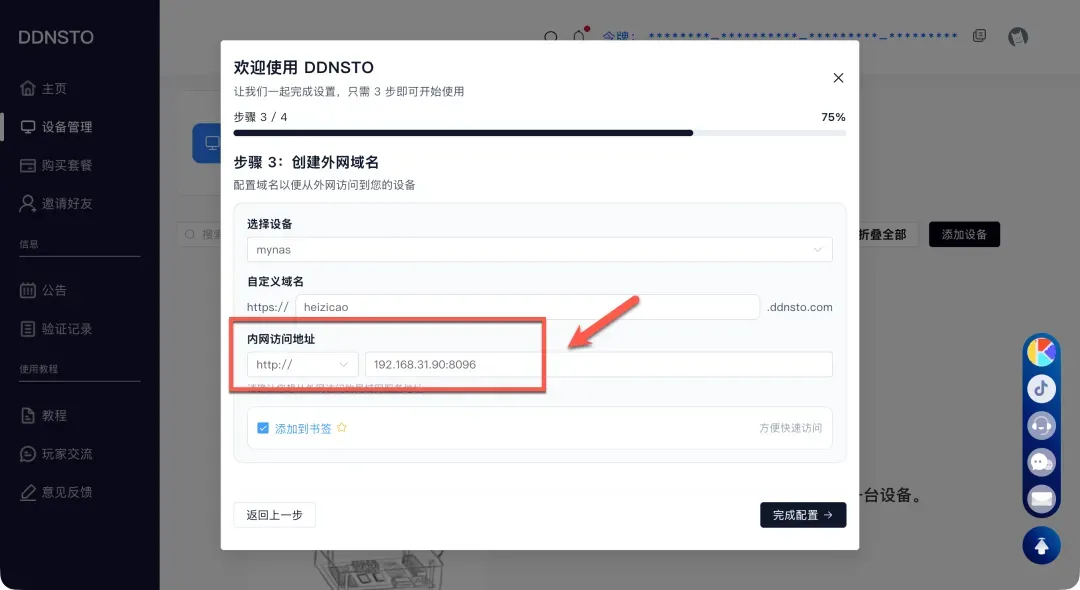Click the 192.168.31.90:8096 address field
The width and height of the screenshot is (1080, 590).
(599, 364)
